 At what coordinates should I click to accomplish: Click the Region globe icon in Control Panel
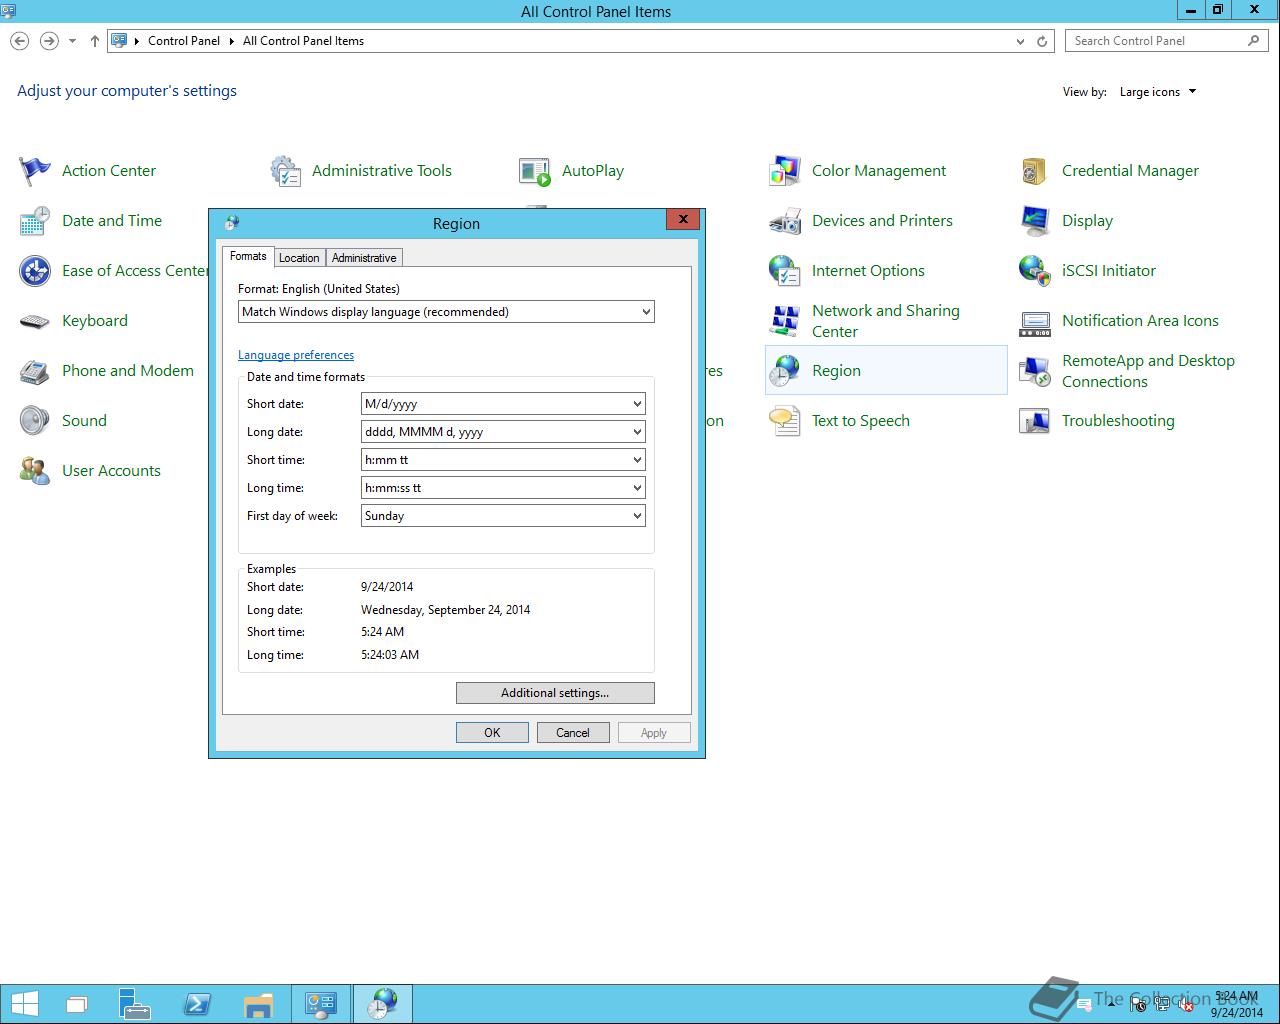785,371
